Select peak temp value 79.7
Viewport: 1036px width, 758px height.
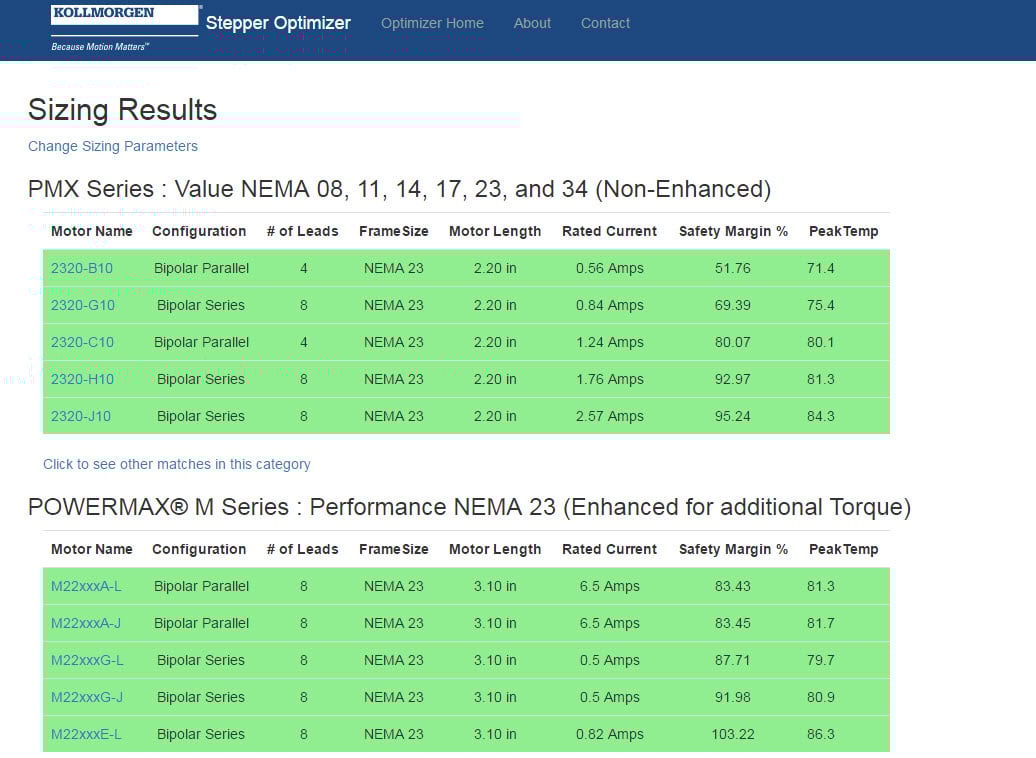821,660
